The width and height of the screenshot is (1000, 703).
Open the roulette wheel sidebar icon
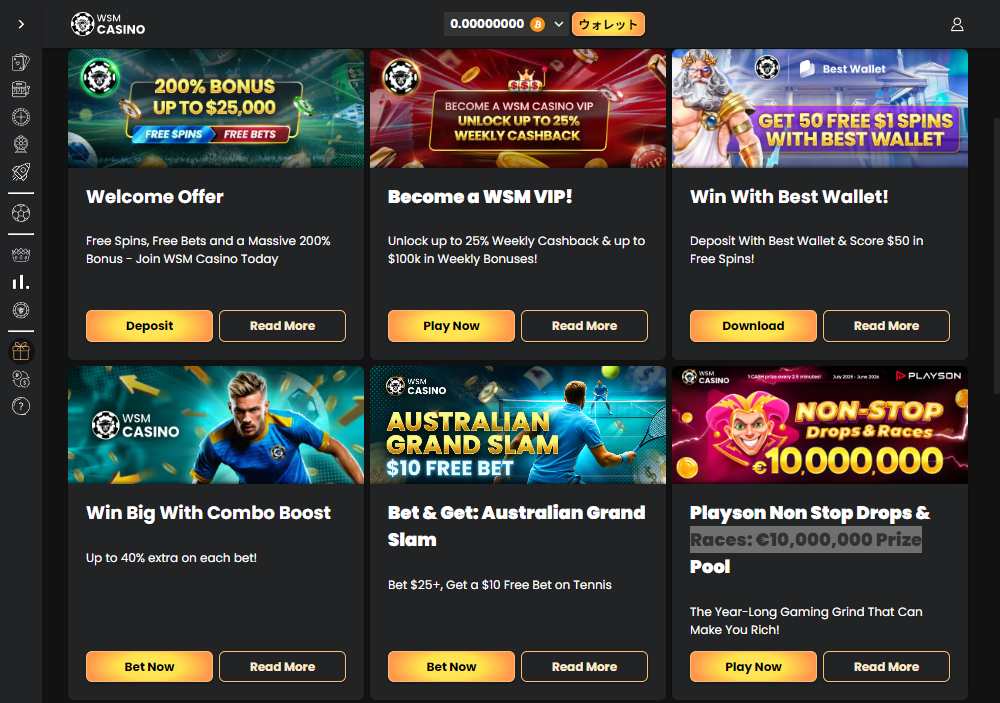pyautogui.click(x=21, y=117)
